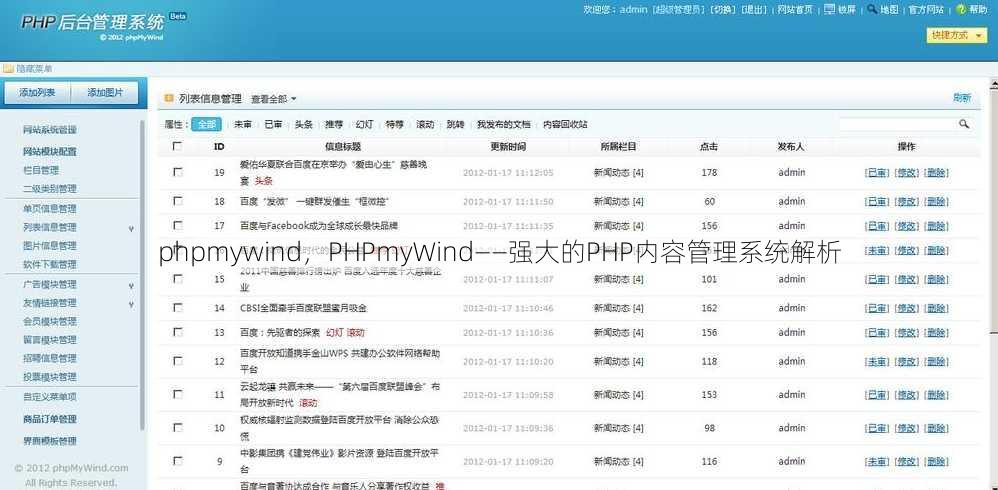Click 已审 status for row ID 17
This screenshot has height=490, width=998.
(x=876, y=226)
